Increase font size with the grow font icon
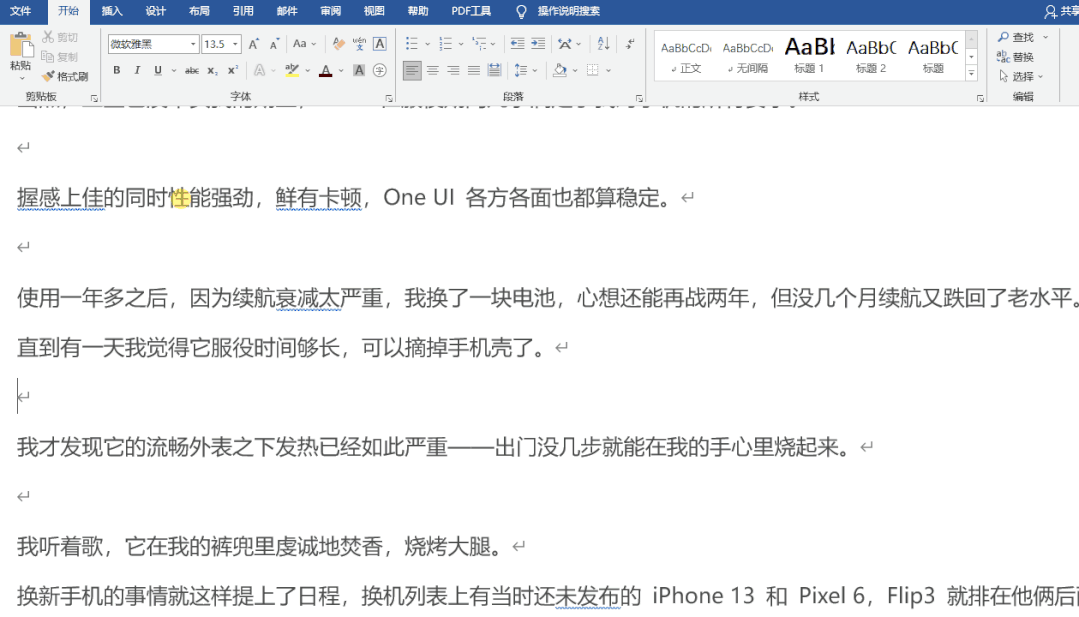1079x617 pixels. point(253,44)
